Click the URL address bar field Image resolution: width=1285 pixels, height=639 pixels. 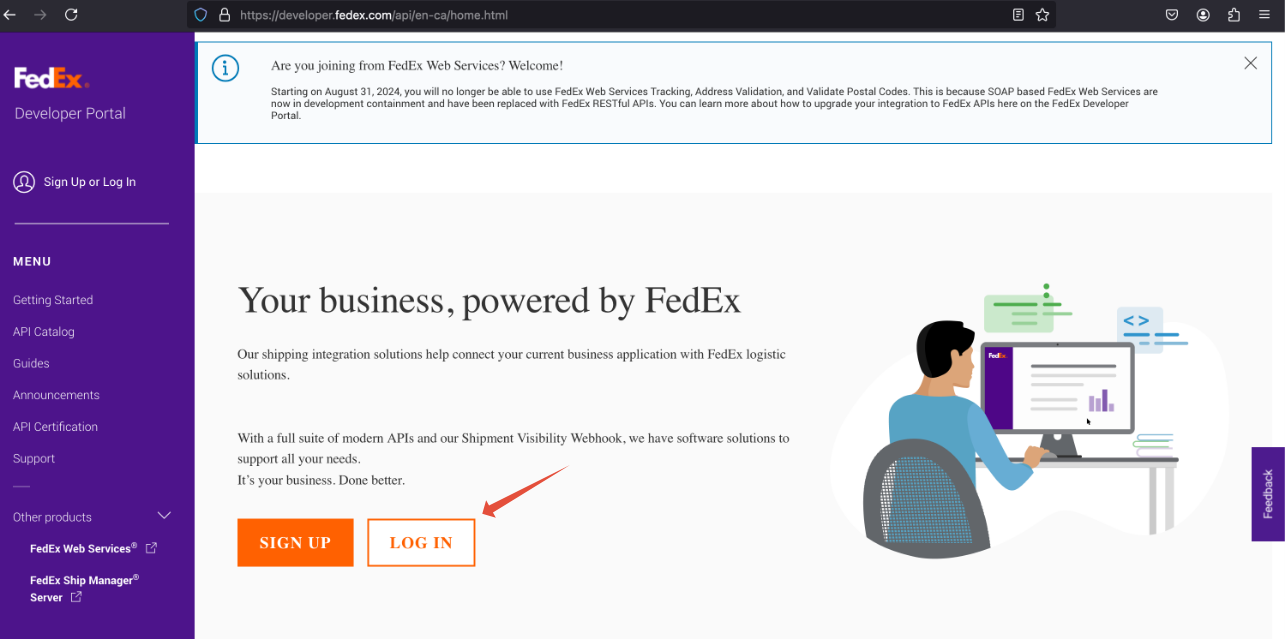click(x=620, y=15)
